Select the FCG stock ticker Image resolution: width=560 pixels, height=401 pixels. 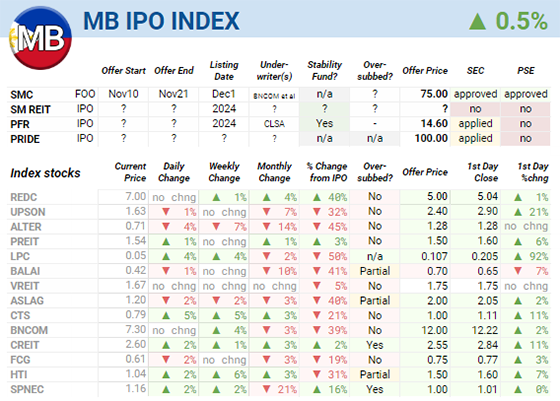[20, 360]
